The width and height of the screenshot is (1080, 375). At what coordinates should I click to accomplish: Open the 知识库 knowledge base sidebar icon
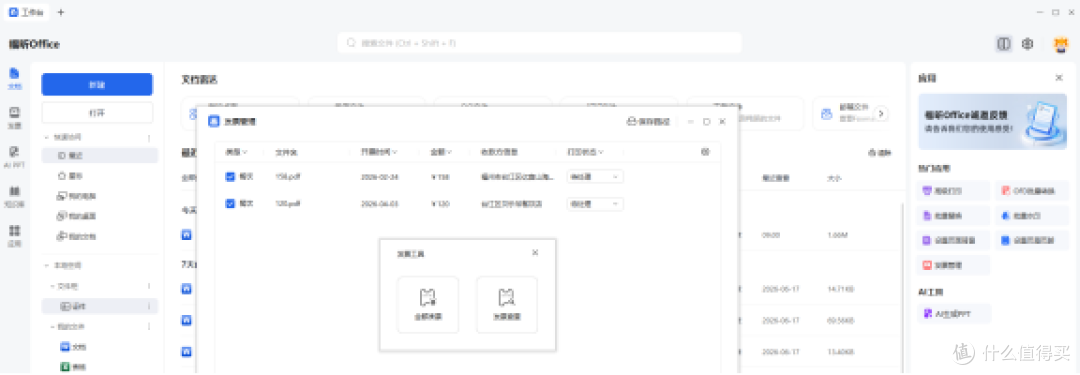pos(14,195)
